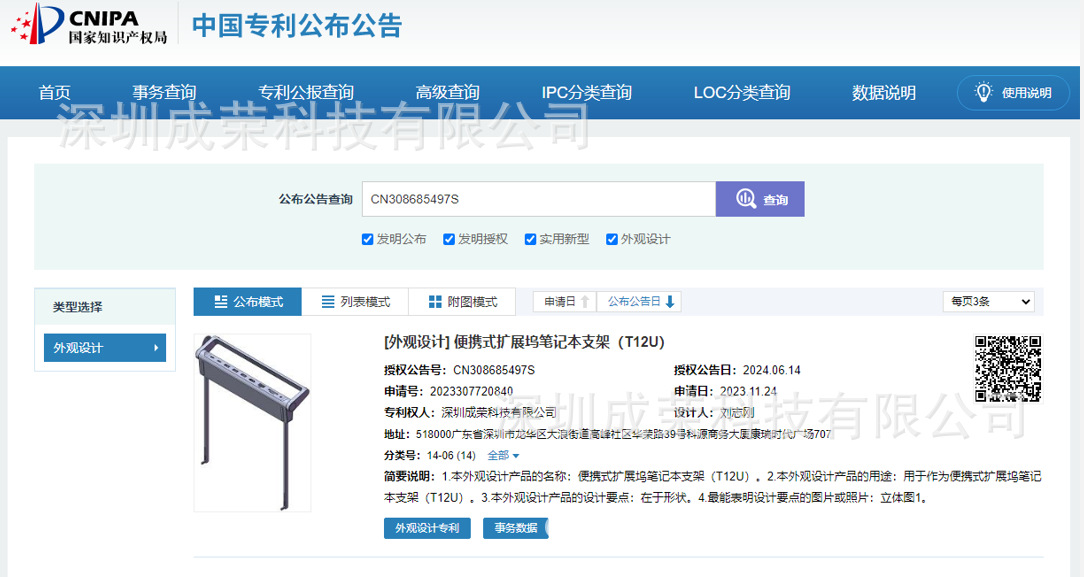Viewport: 1084px width, 577px height.
Task: Switch to 列表模式 view tab
Action: pyautogui.click(x=355, y=302)
